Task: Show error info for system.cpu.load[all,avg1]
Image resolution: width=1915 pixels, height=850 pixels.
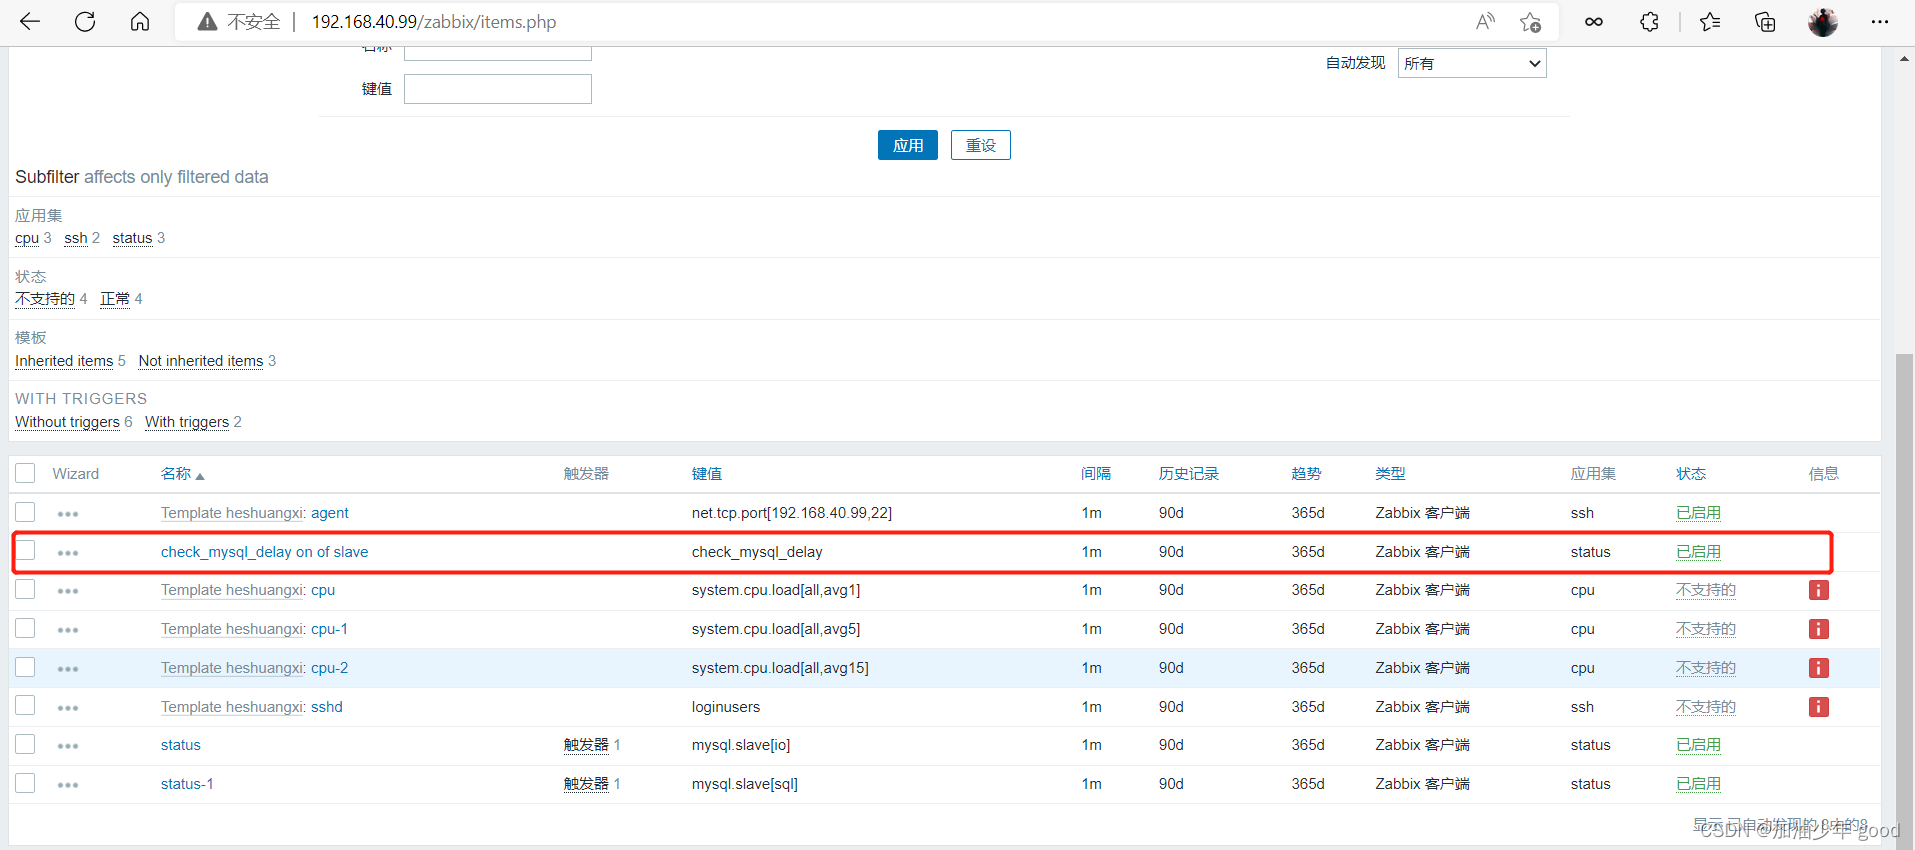Action: [x=1819, y=590]
